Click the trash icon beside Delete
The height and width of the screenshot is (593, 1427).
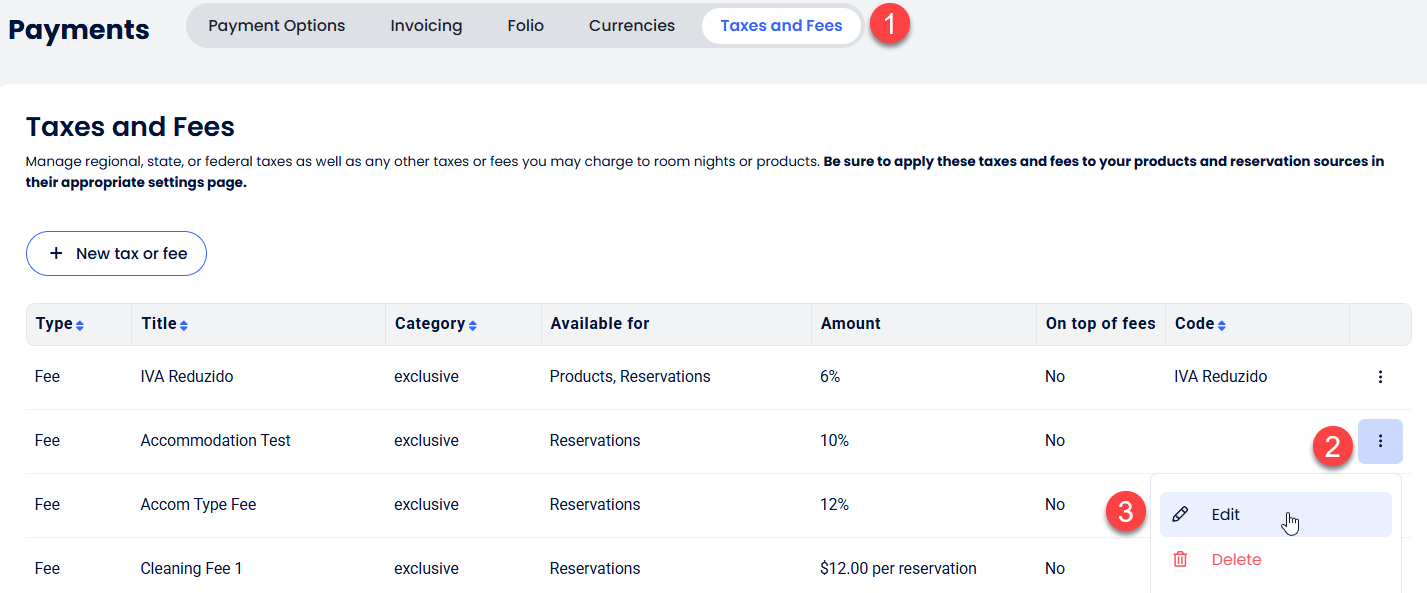point(1180,560)
